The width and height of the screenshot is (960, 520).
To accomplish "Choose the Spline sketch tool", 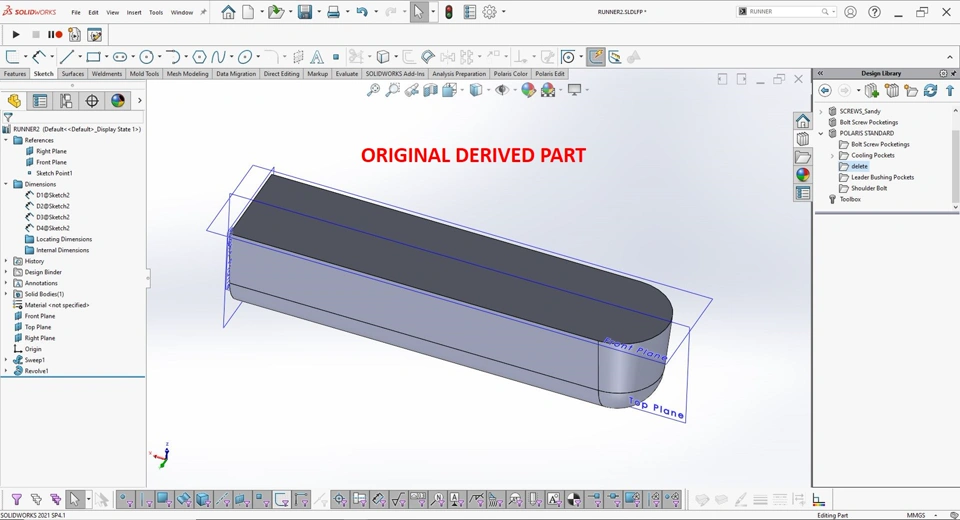I will pyautogui.click(x=218, y=57).
